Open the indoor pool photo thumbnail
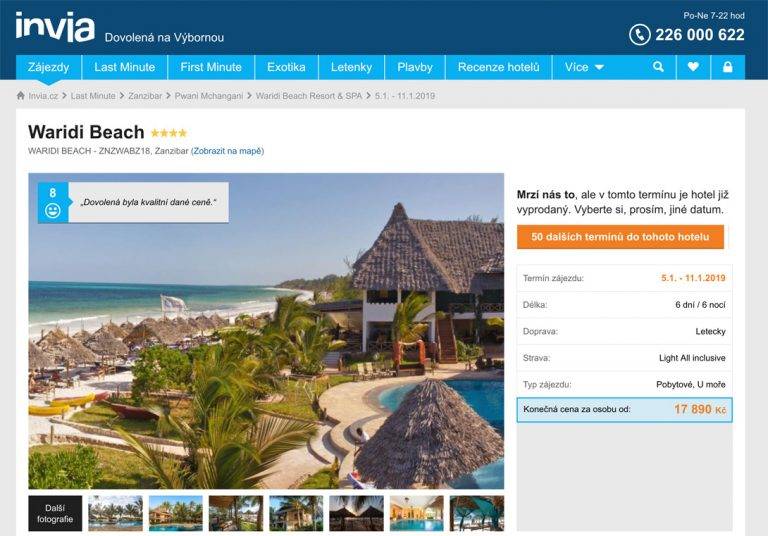Image resolution: width=768 pixels, height=536 pixels. tap(417, 513)
